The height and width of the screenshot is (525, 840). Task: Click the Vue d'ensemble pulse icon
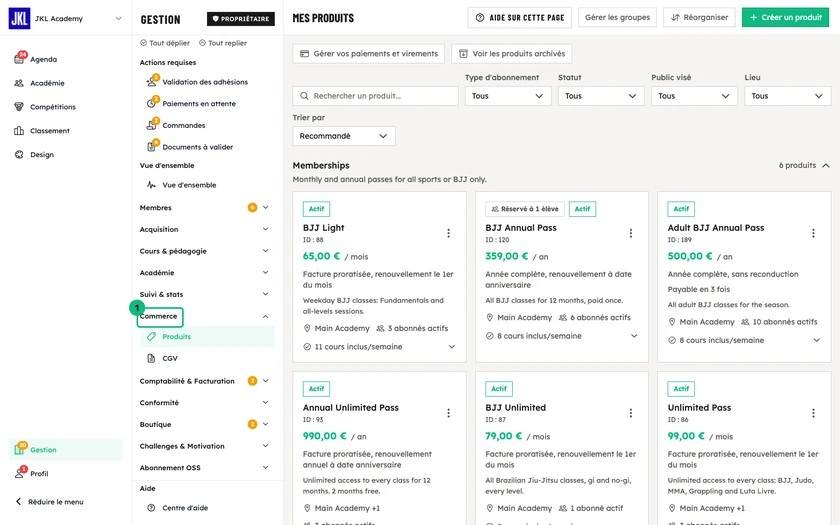point(152,185)
